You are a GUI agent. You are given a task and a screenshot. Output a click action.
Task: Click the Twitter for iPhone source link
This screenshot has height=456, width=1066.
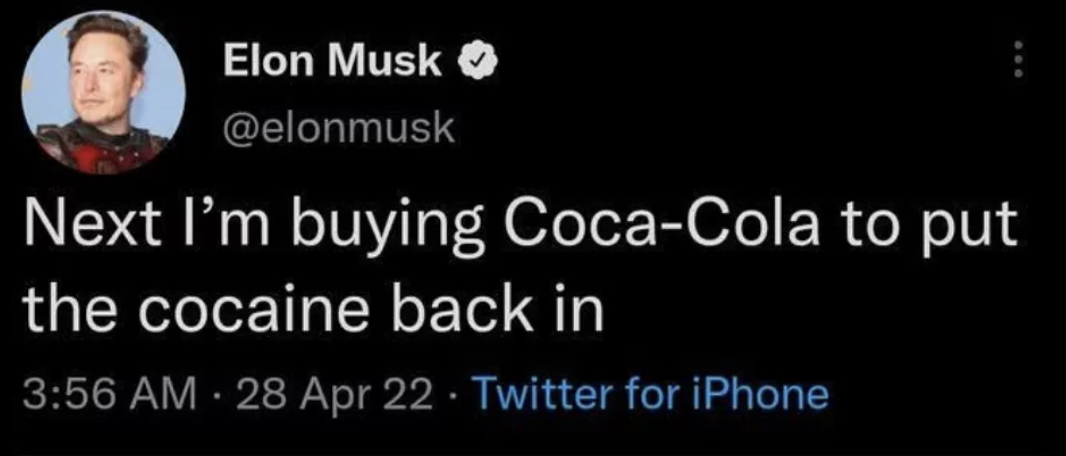pos(651,394)
